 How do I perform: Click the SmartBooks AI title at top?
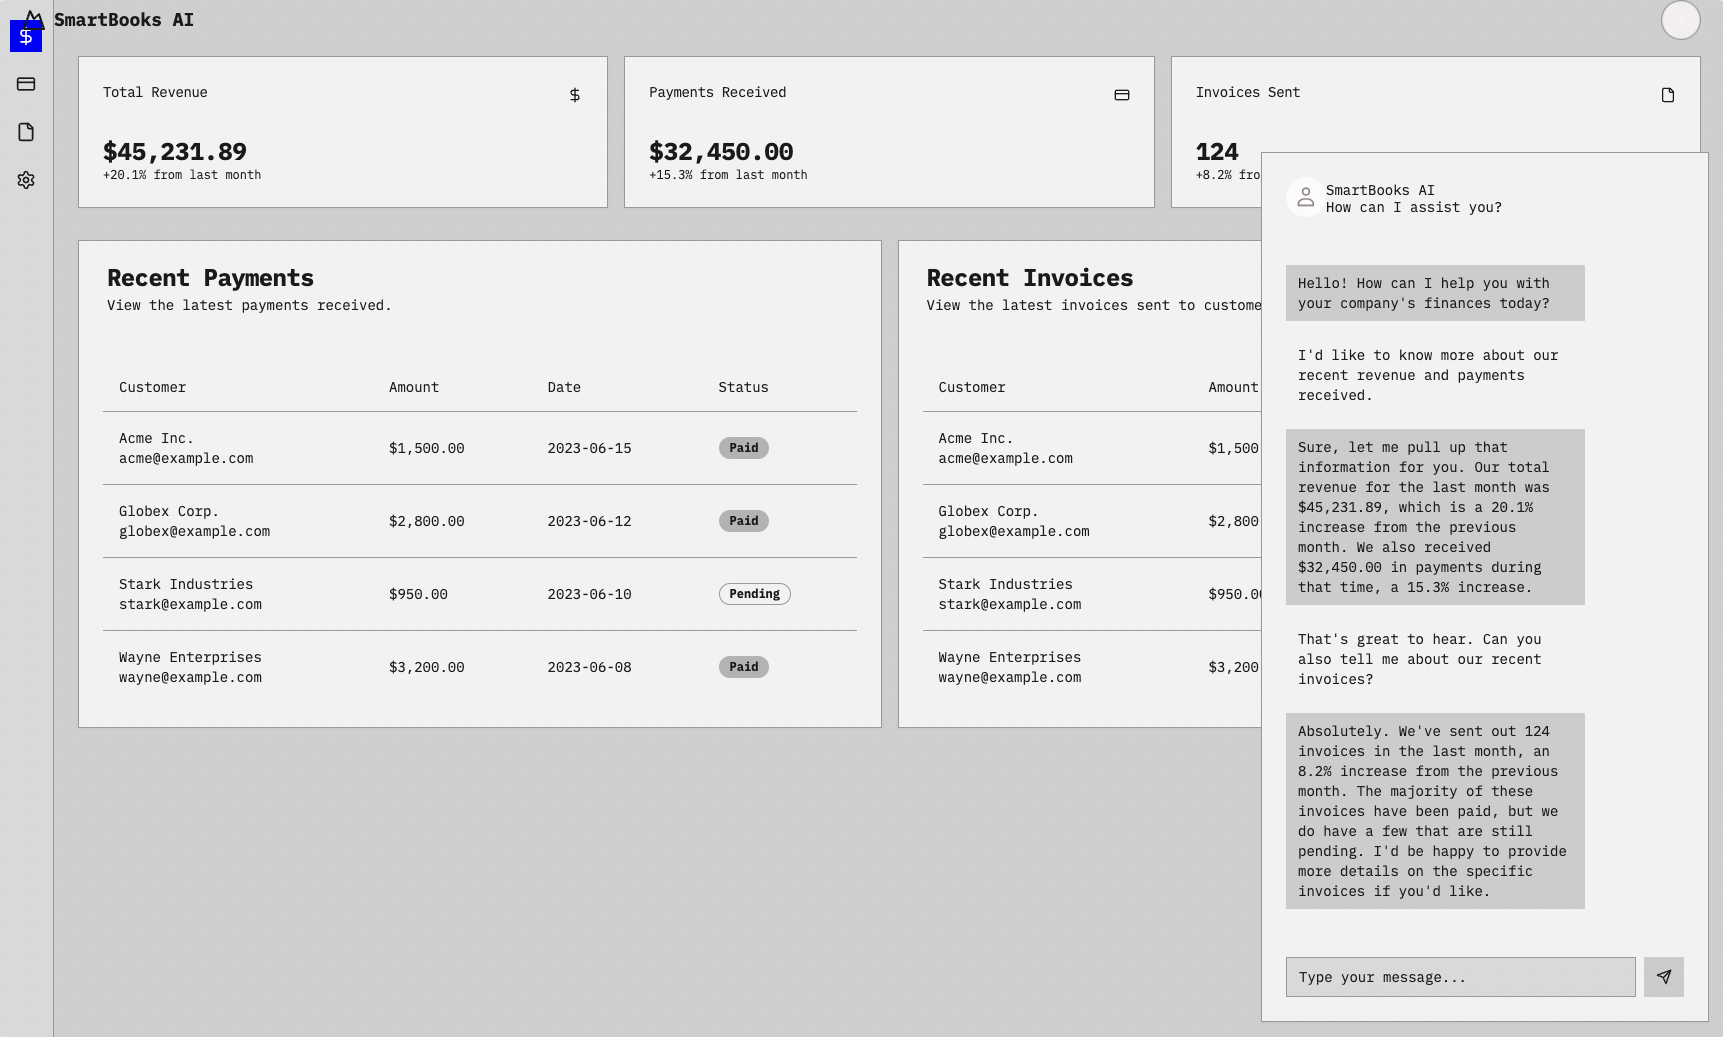point(124,20)
